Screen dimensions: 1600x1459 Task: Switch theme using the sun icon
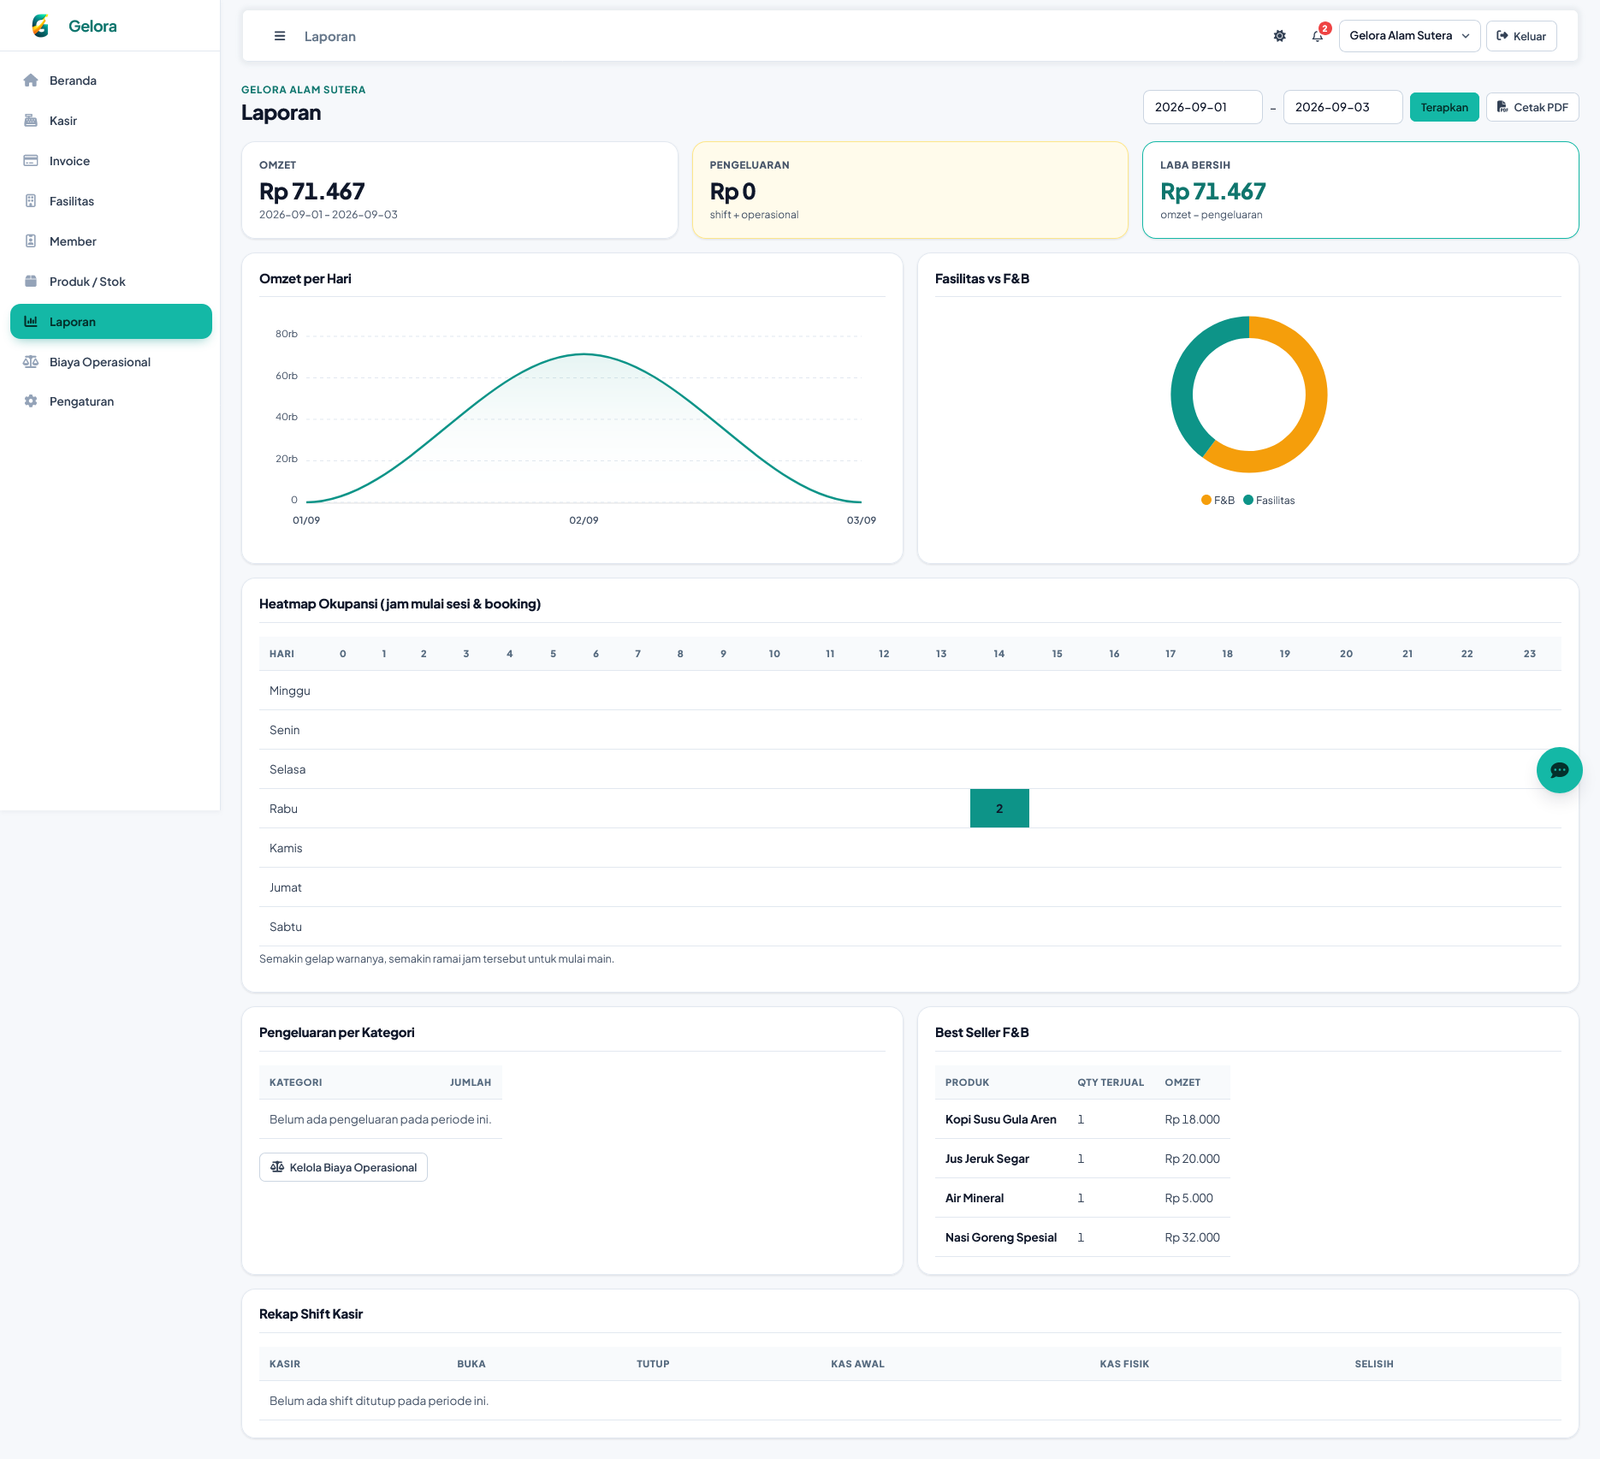[1280, 36]
